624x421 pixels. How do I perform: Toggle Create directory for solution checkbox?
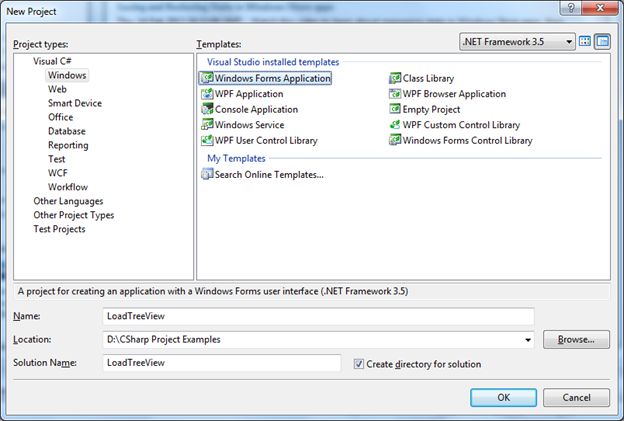tap(359, 364)
